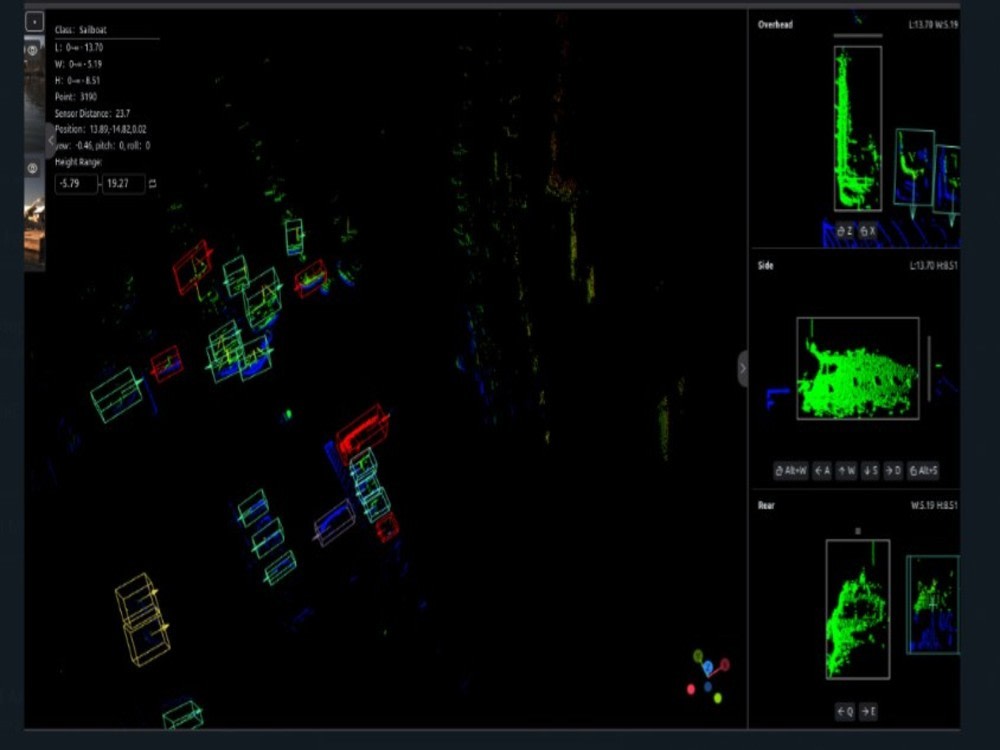Screen dimensions: 1000x750
Task: Click the Point: 3190 value
Action: point(76,96)
